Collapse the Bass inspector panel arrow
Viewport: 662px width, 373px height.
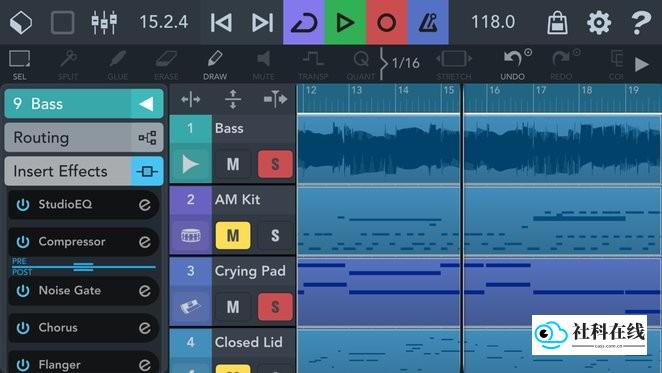click(x=147, y=104)
